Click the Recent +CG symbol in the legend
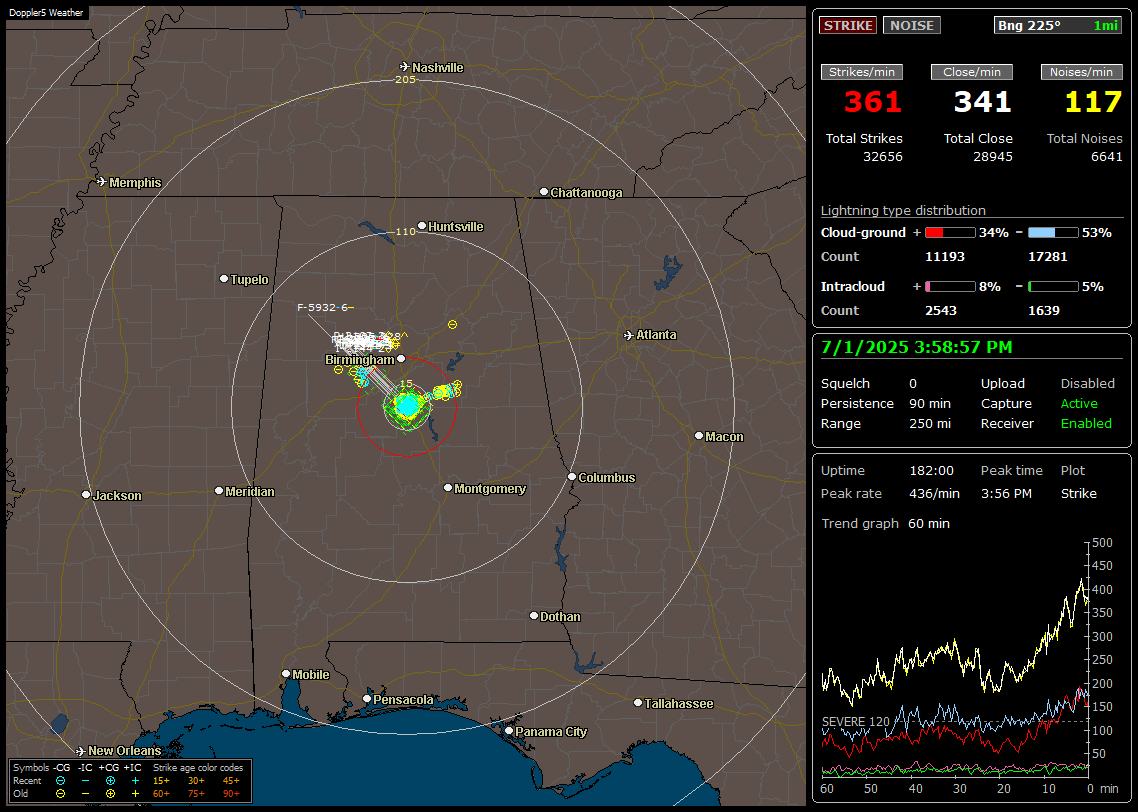Screen dimensions: 1138x812 (110, 781)
